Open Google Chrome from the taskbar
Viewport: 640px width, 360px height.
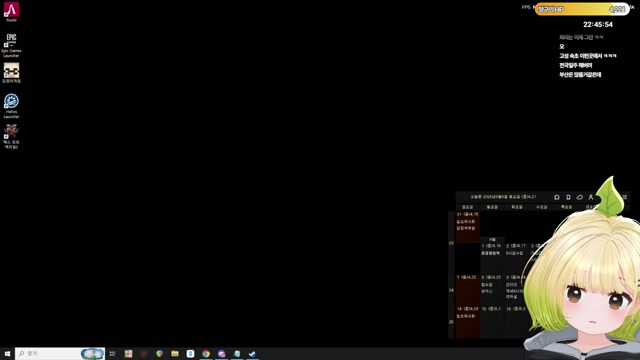pos(206,353)
